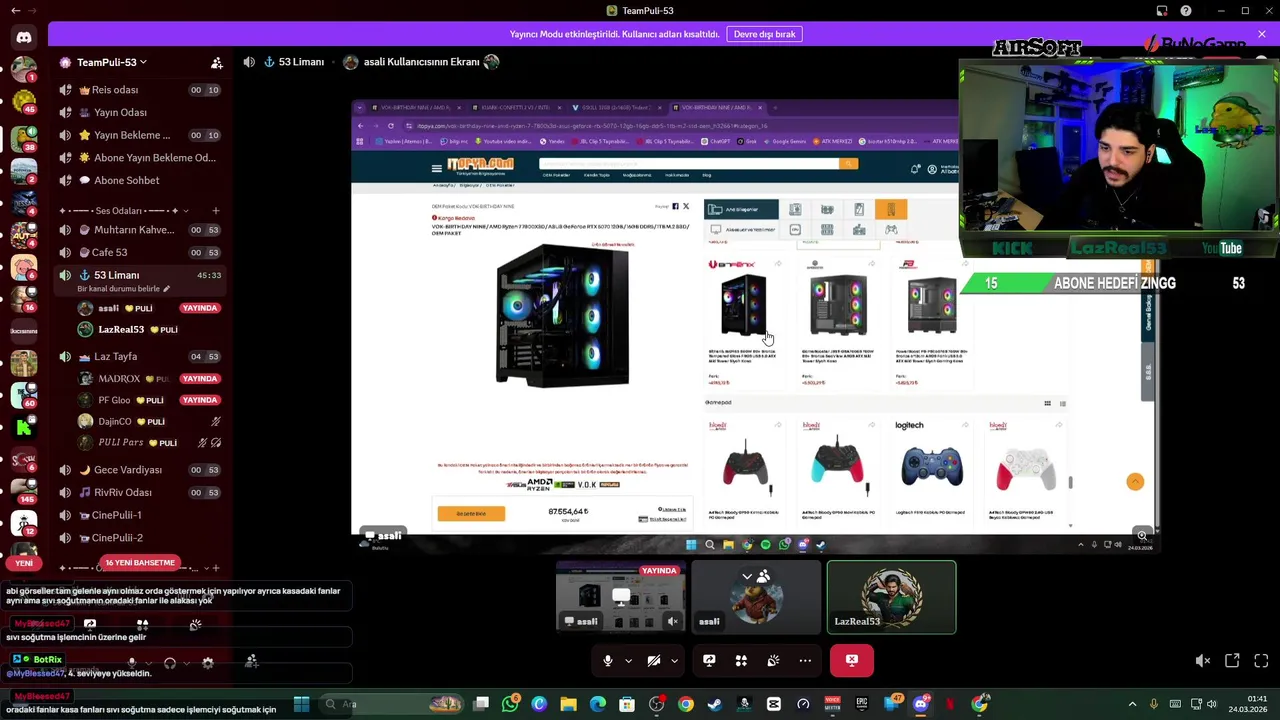
Task: Disconnect from call with red button
Action: 852,660
